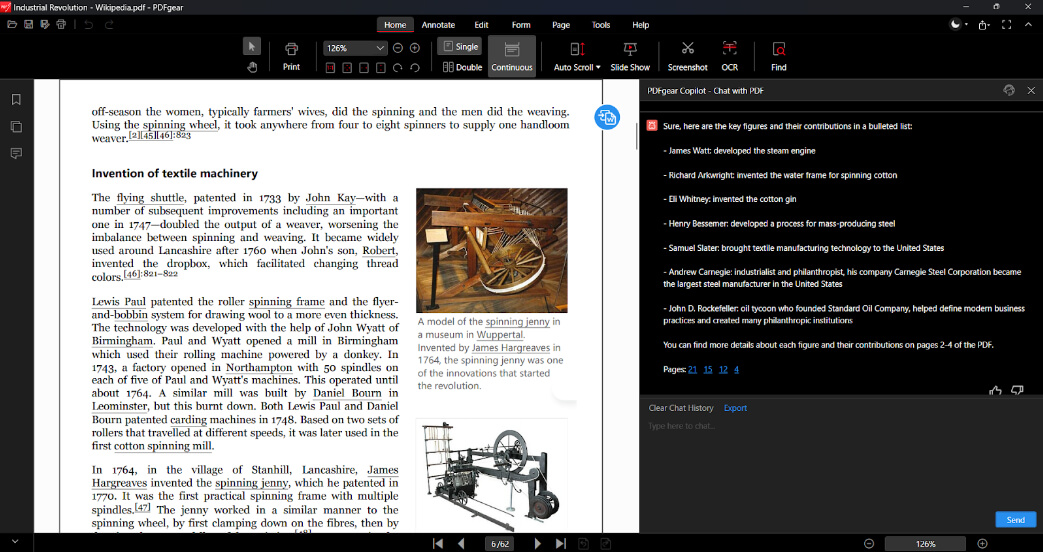Switch to Single page view

(460, 47)
